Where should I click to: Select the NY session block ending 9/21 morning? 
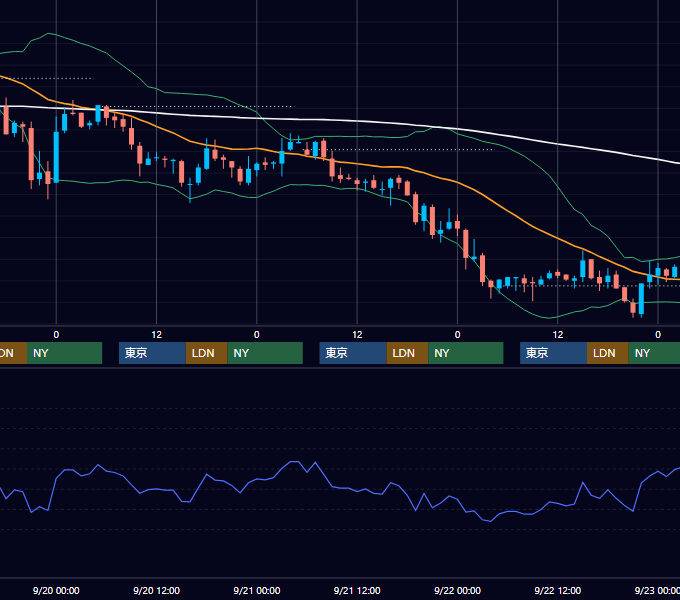(x=265, y=353)
